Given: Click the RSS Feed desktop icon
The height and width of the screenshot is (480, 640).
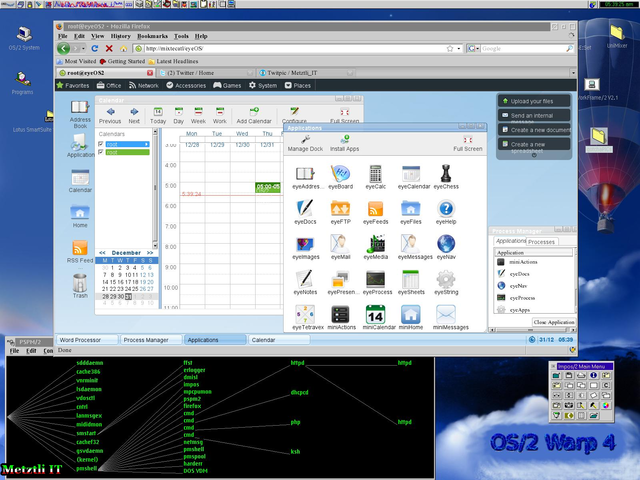Looking at the screenshot, I should (x=80, y=251).
